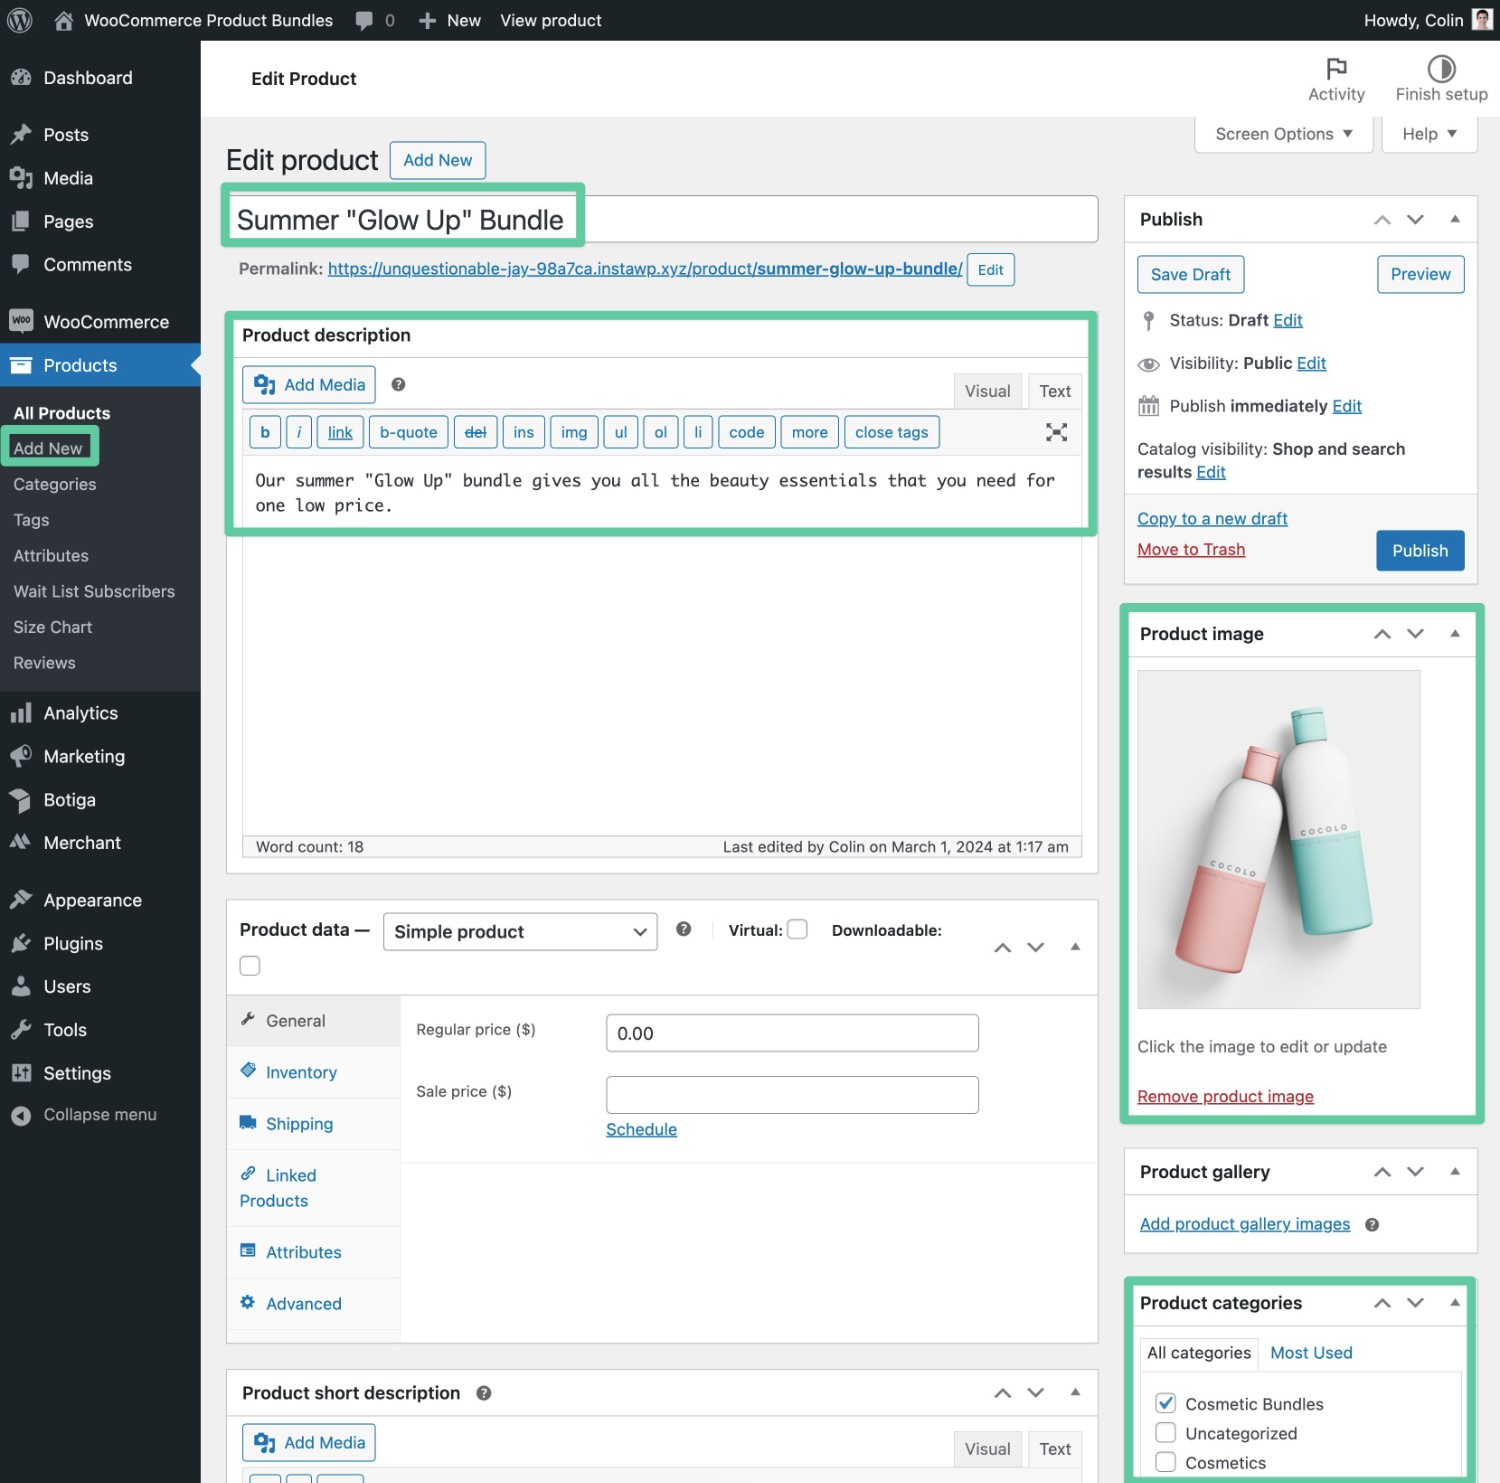Viewport: 1500px width, 1483px height.
Task: Click the blue Publish button
Action: 1420,551
